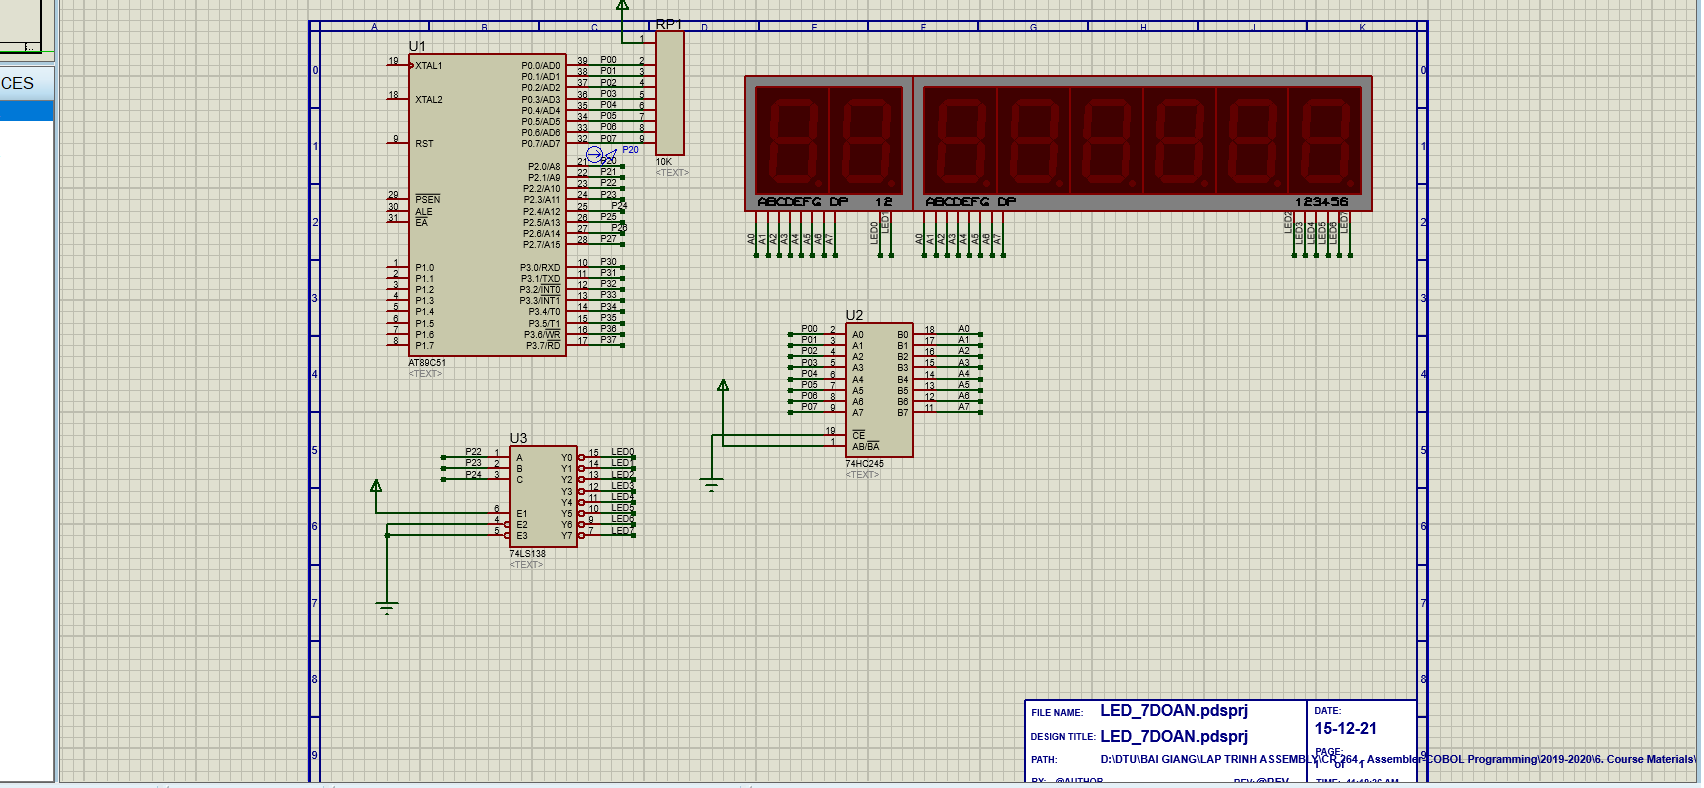The width and height of the screenshot is (1704, 788).
Task: Click the highlighted blue item in device list
Action: [26, 112]
